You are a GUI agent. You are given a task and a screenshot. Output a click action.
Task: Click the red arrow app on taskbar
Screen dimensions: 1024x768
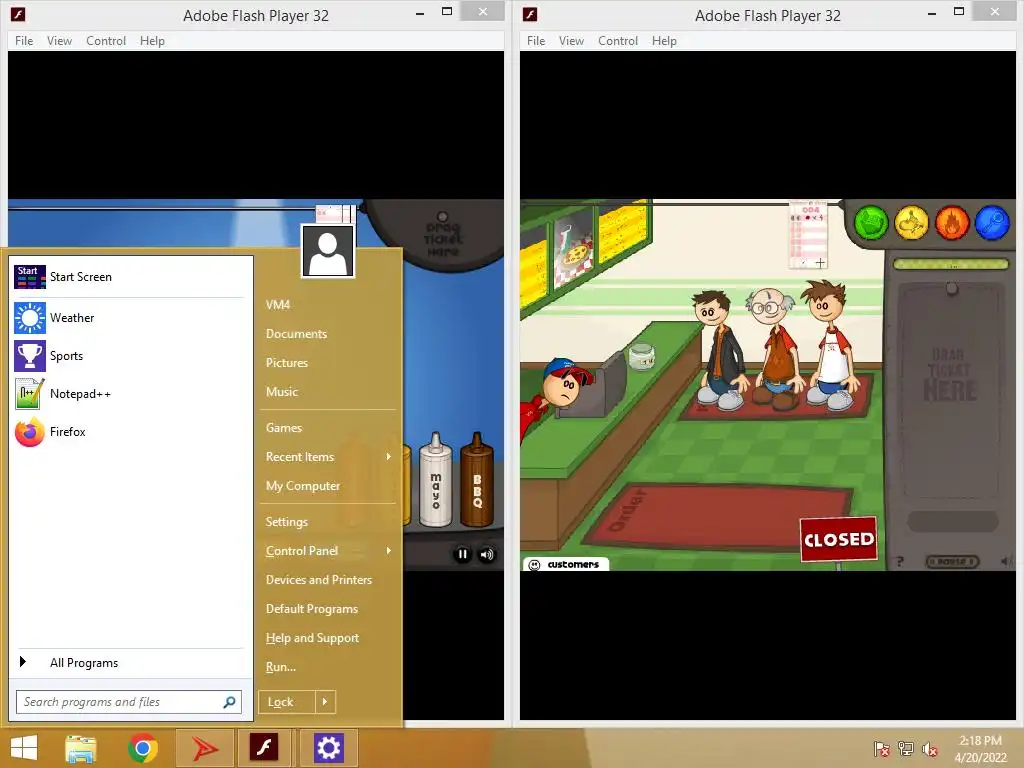(x=204, y=748)
